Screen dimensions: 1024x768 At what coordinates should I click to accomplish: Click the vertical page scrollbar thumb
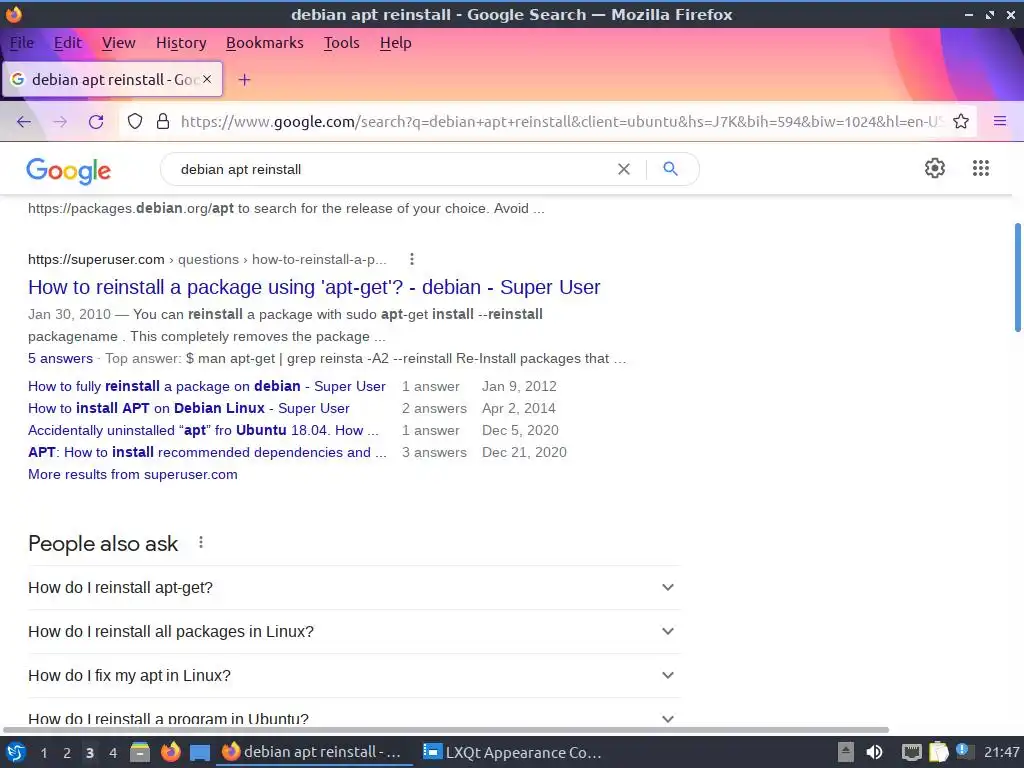1017,278
